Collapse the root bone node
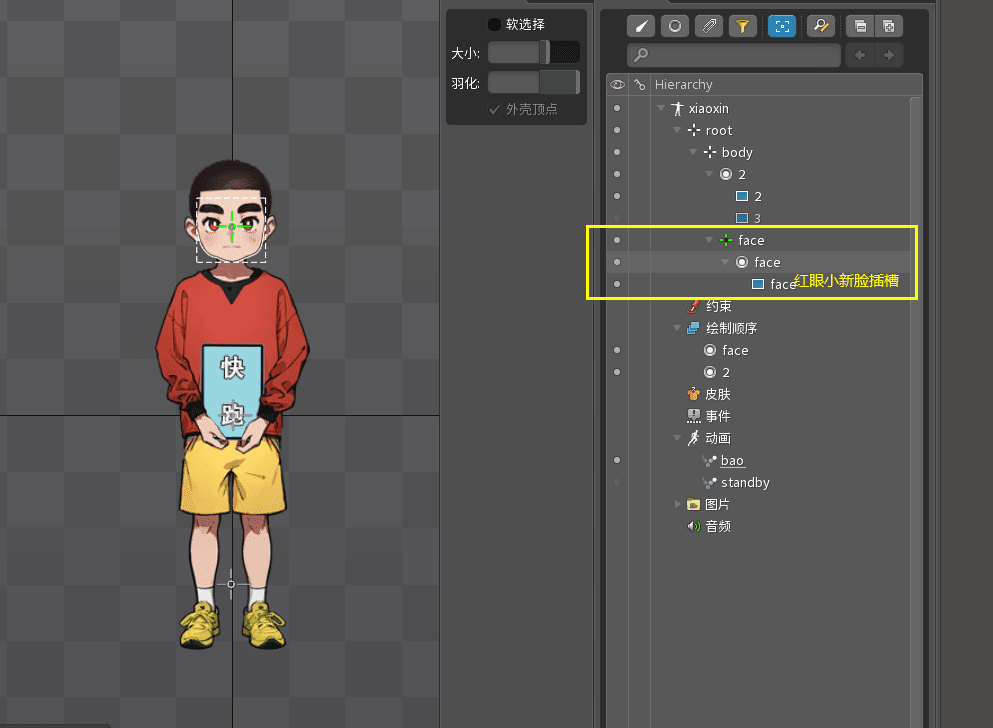Image resolution: width=993 pixels, height=728 pixels. pos(677,131)
